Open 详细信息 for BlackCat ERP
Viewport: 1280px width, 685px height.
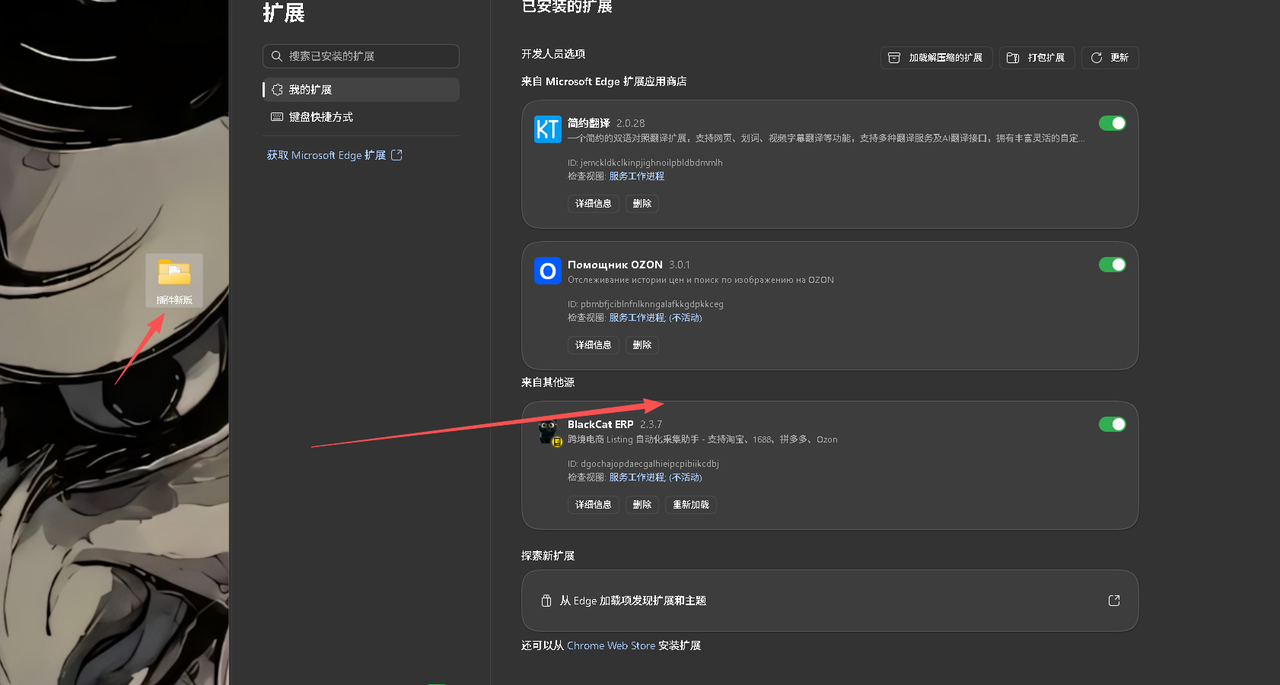(x=593, y=505)
